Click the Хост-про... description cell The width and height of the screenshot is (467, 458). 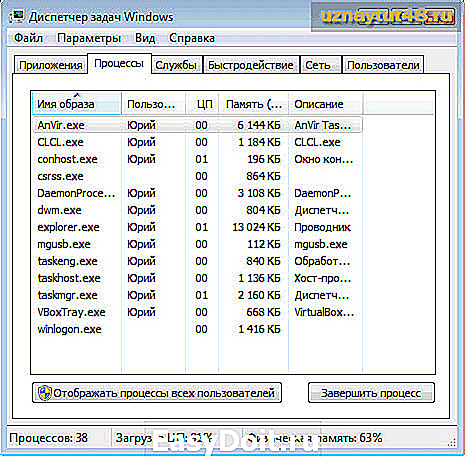click(322, 278)
